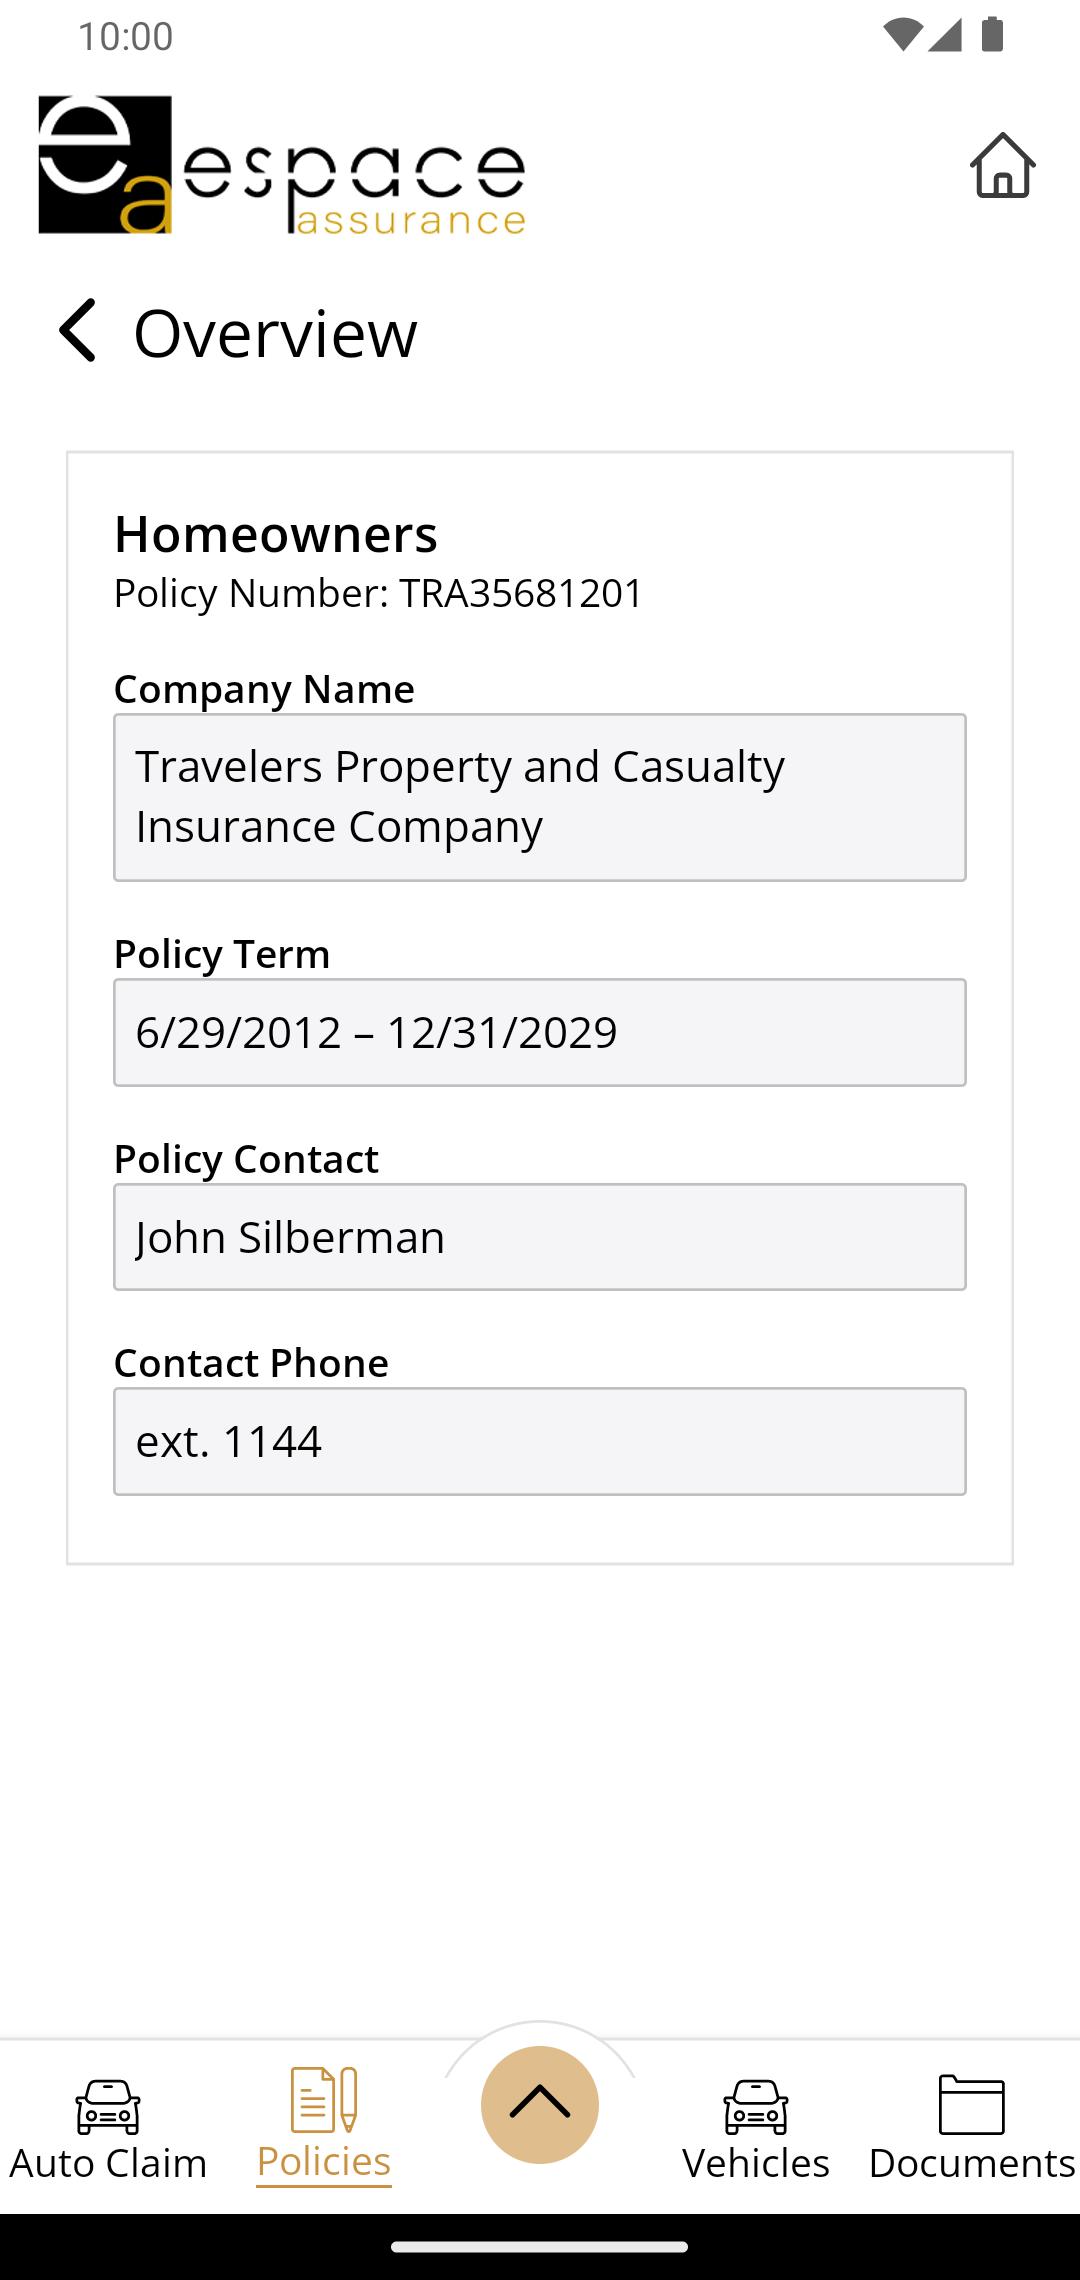Switch to the Vehicles tab label
Screen dimensions: 1080x2280
756,2163
